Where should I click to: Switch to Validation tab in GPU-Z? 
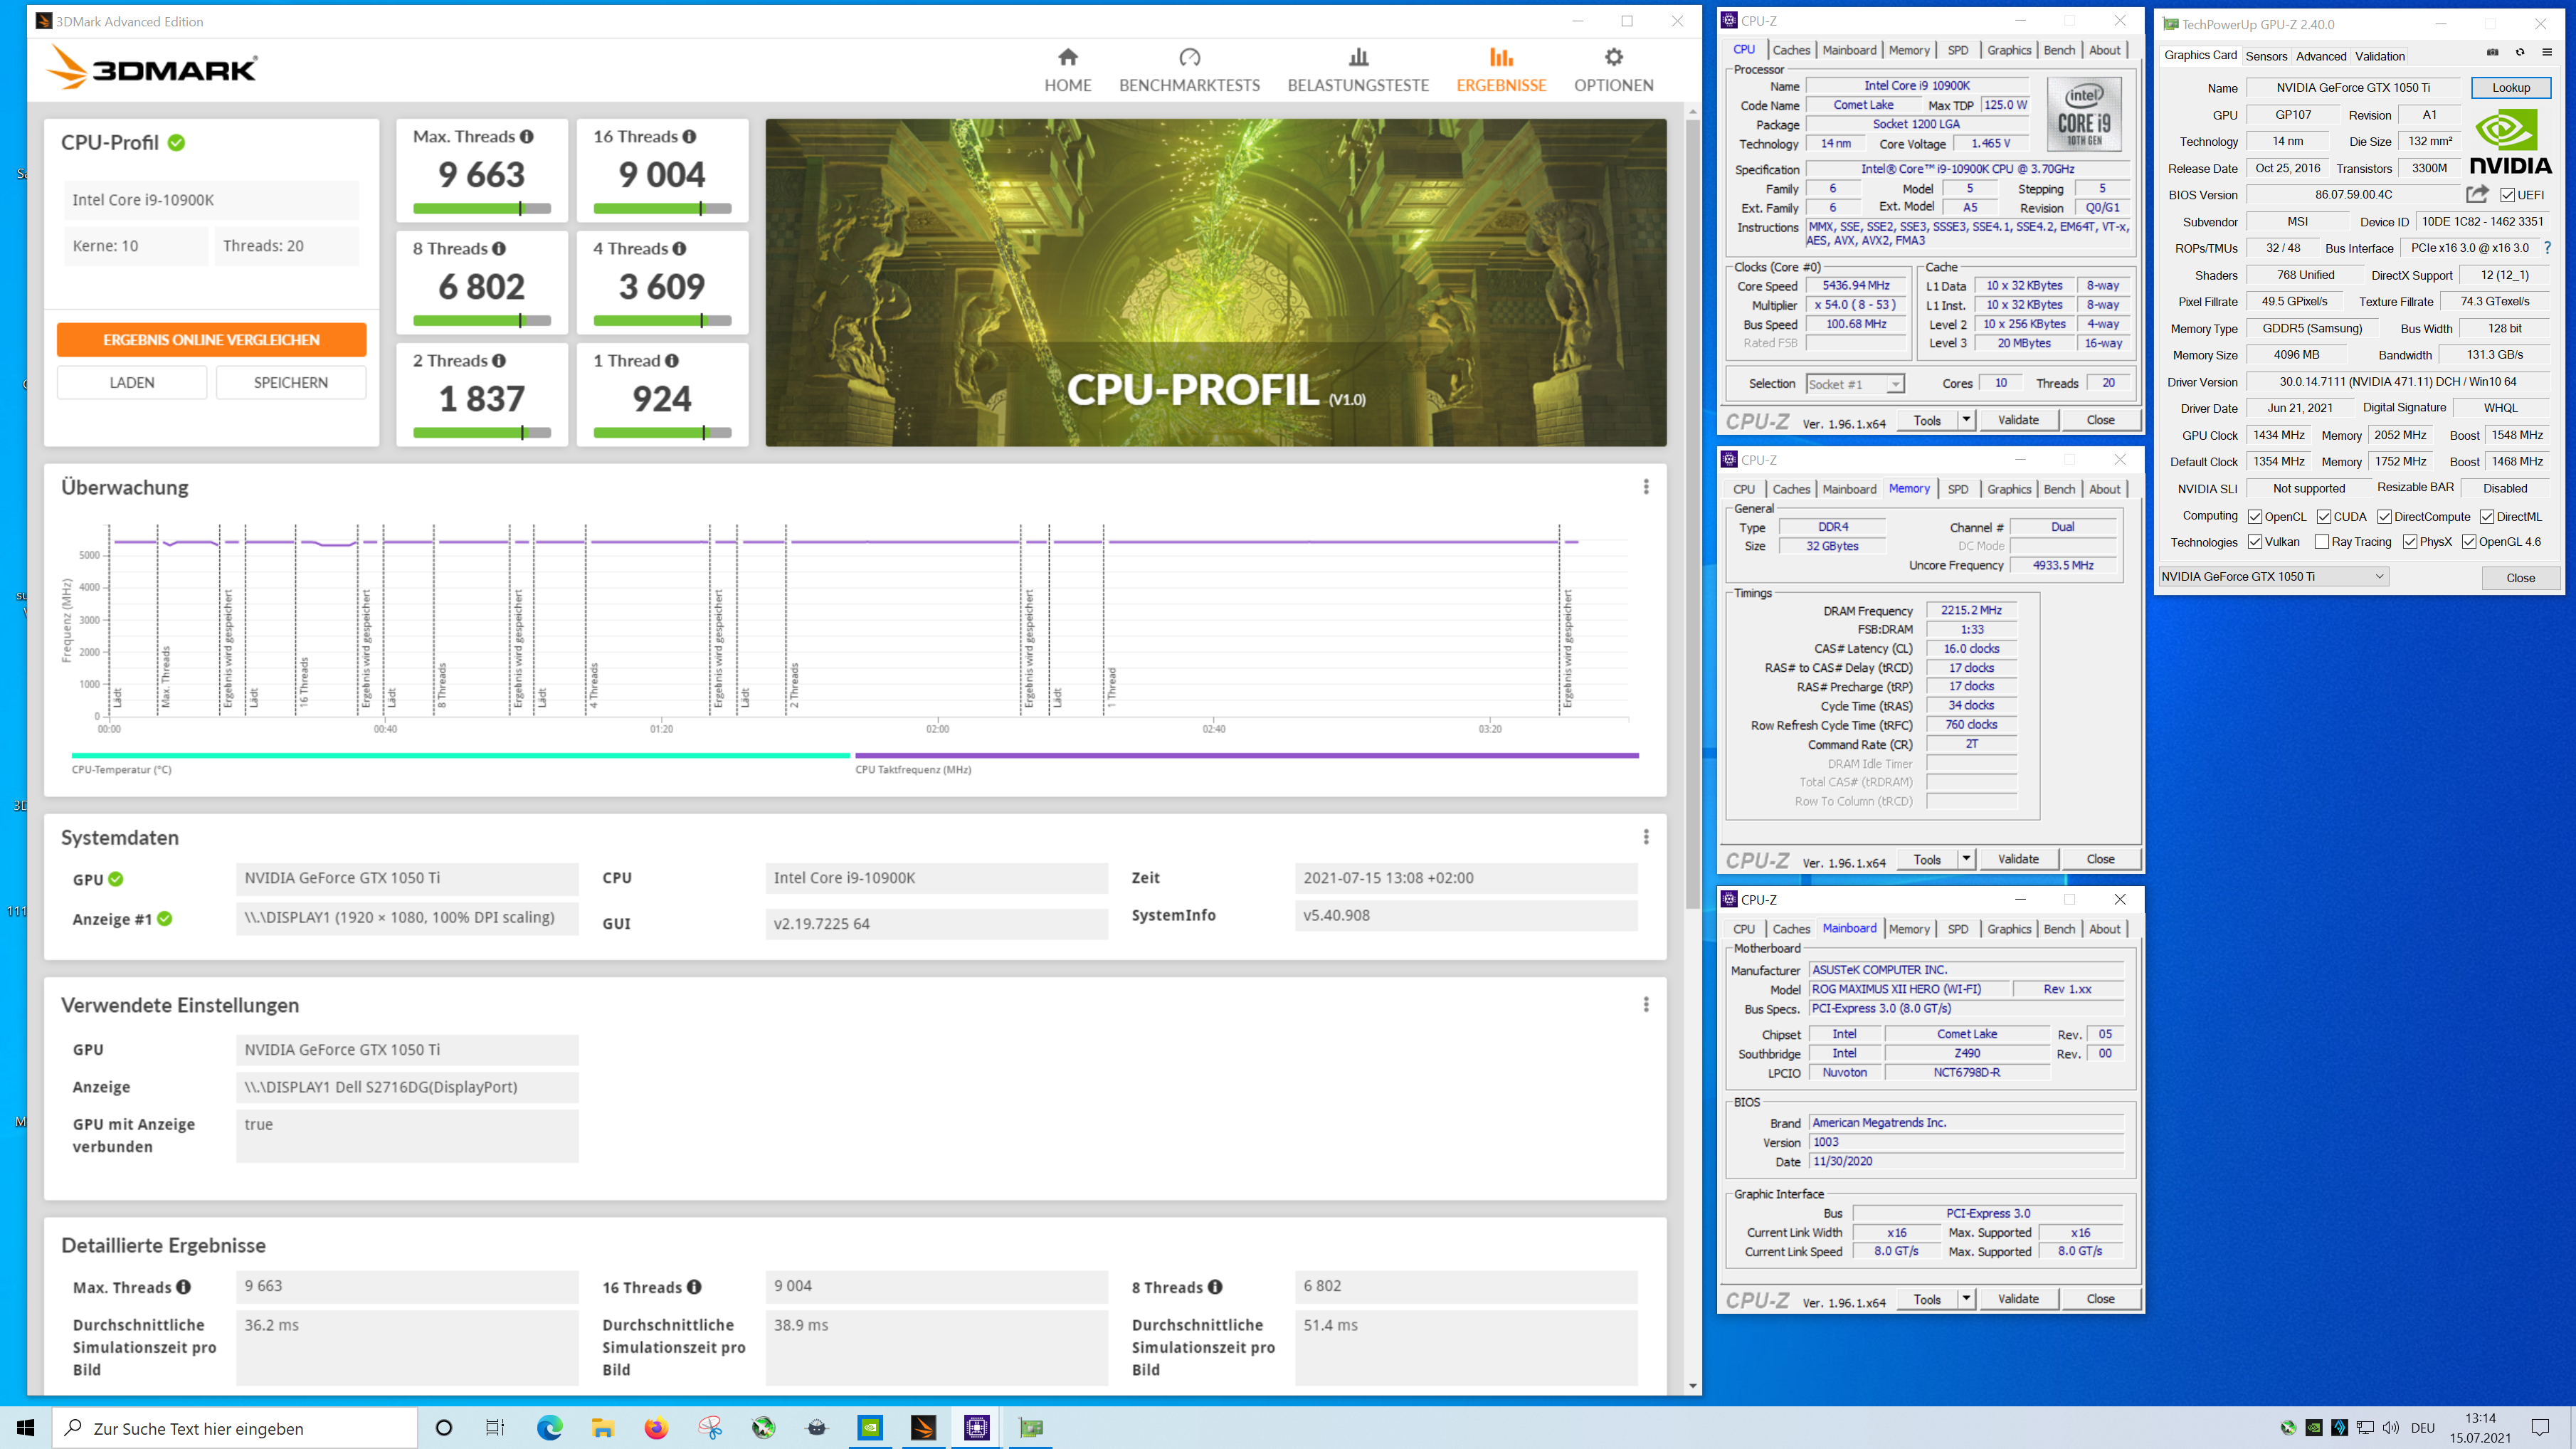2379,56
